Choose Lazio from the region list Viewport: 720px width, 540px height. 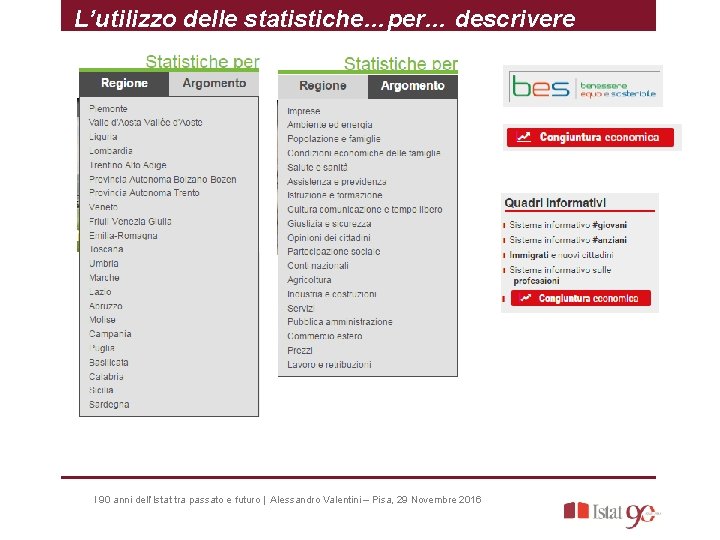100,292
